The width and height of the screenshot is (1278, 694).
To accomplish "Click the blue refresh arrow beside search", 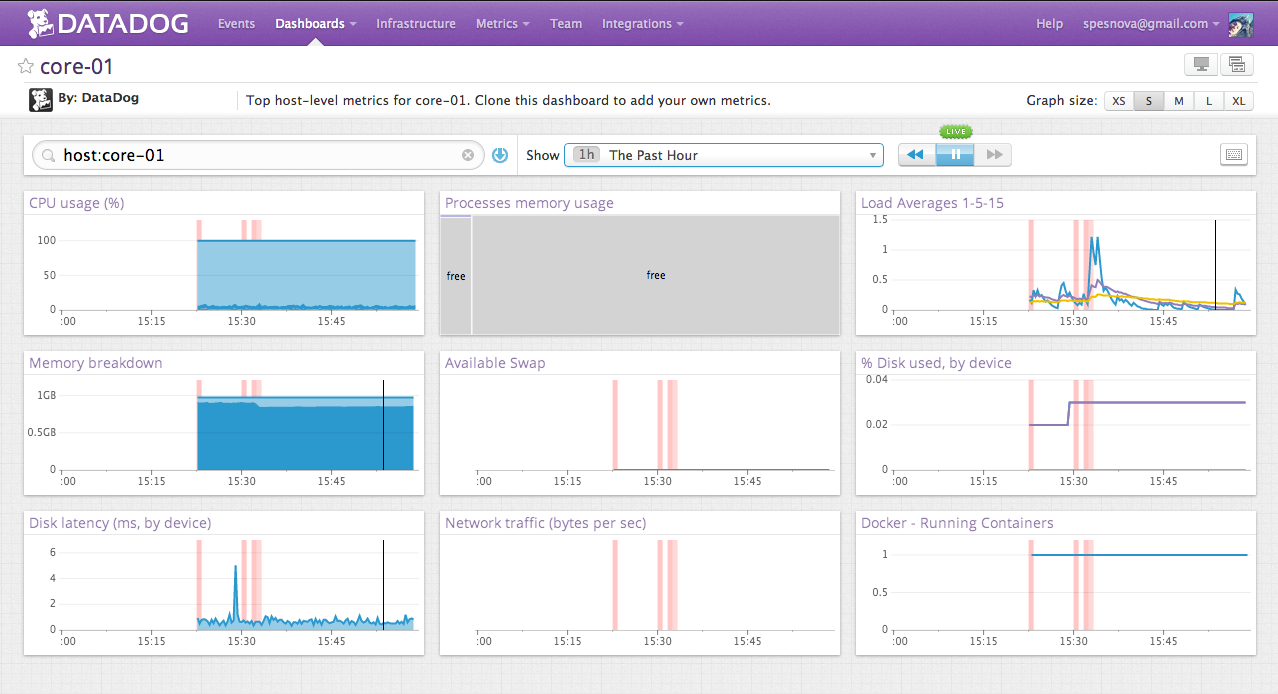I will point(499,154).
